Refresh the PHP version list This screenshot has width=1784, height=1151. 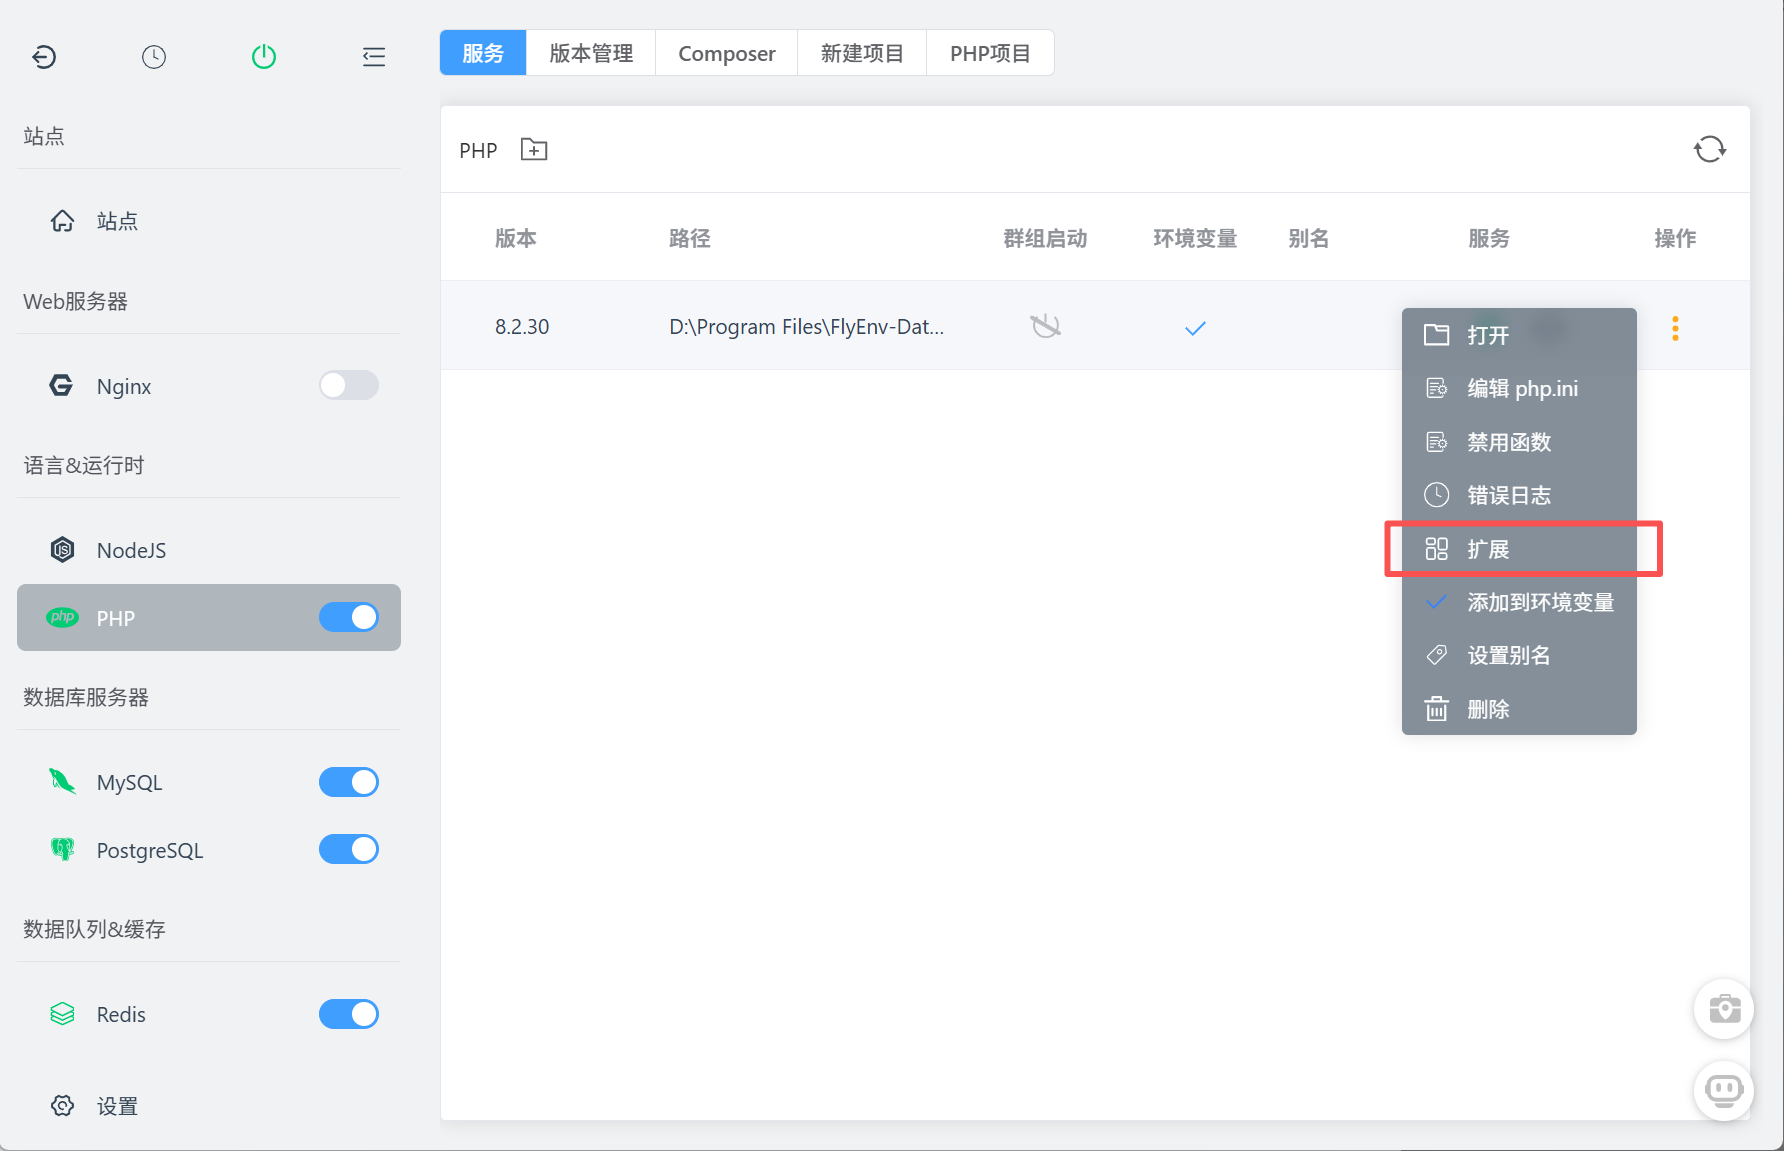coord(1709,150)
